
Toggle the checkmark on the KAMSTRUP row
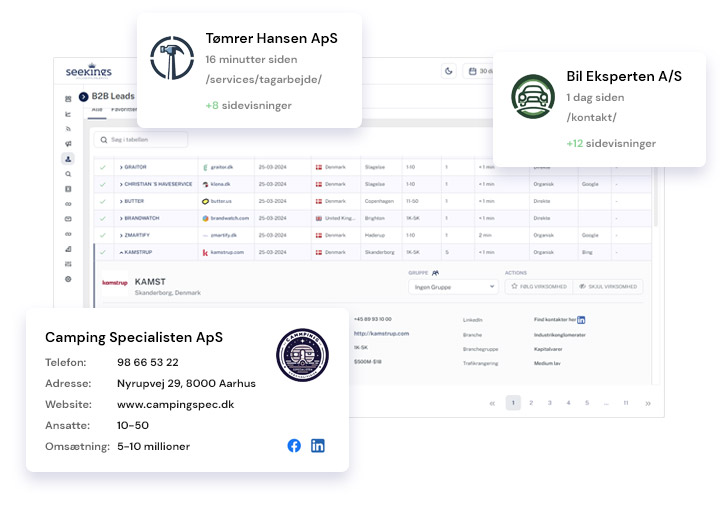[x=103, y=252]
